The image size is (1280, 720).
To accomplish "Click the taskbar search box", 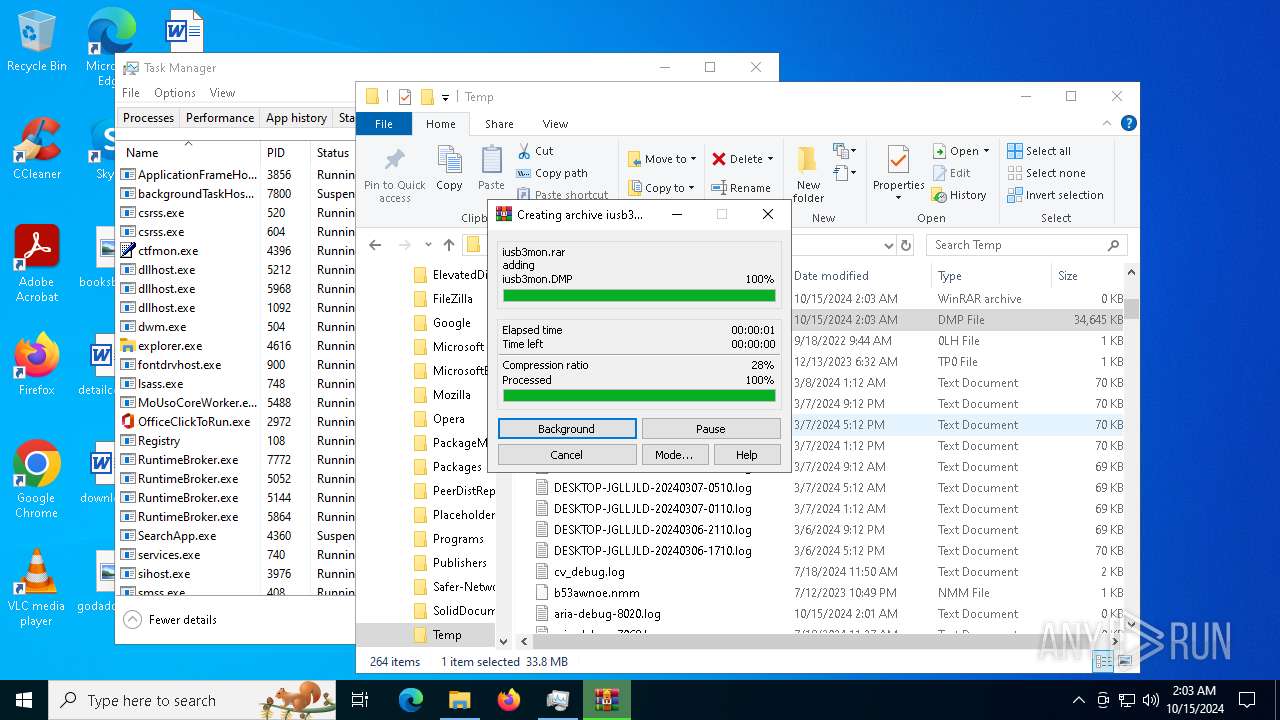I will tap(192, 700).
